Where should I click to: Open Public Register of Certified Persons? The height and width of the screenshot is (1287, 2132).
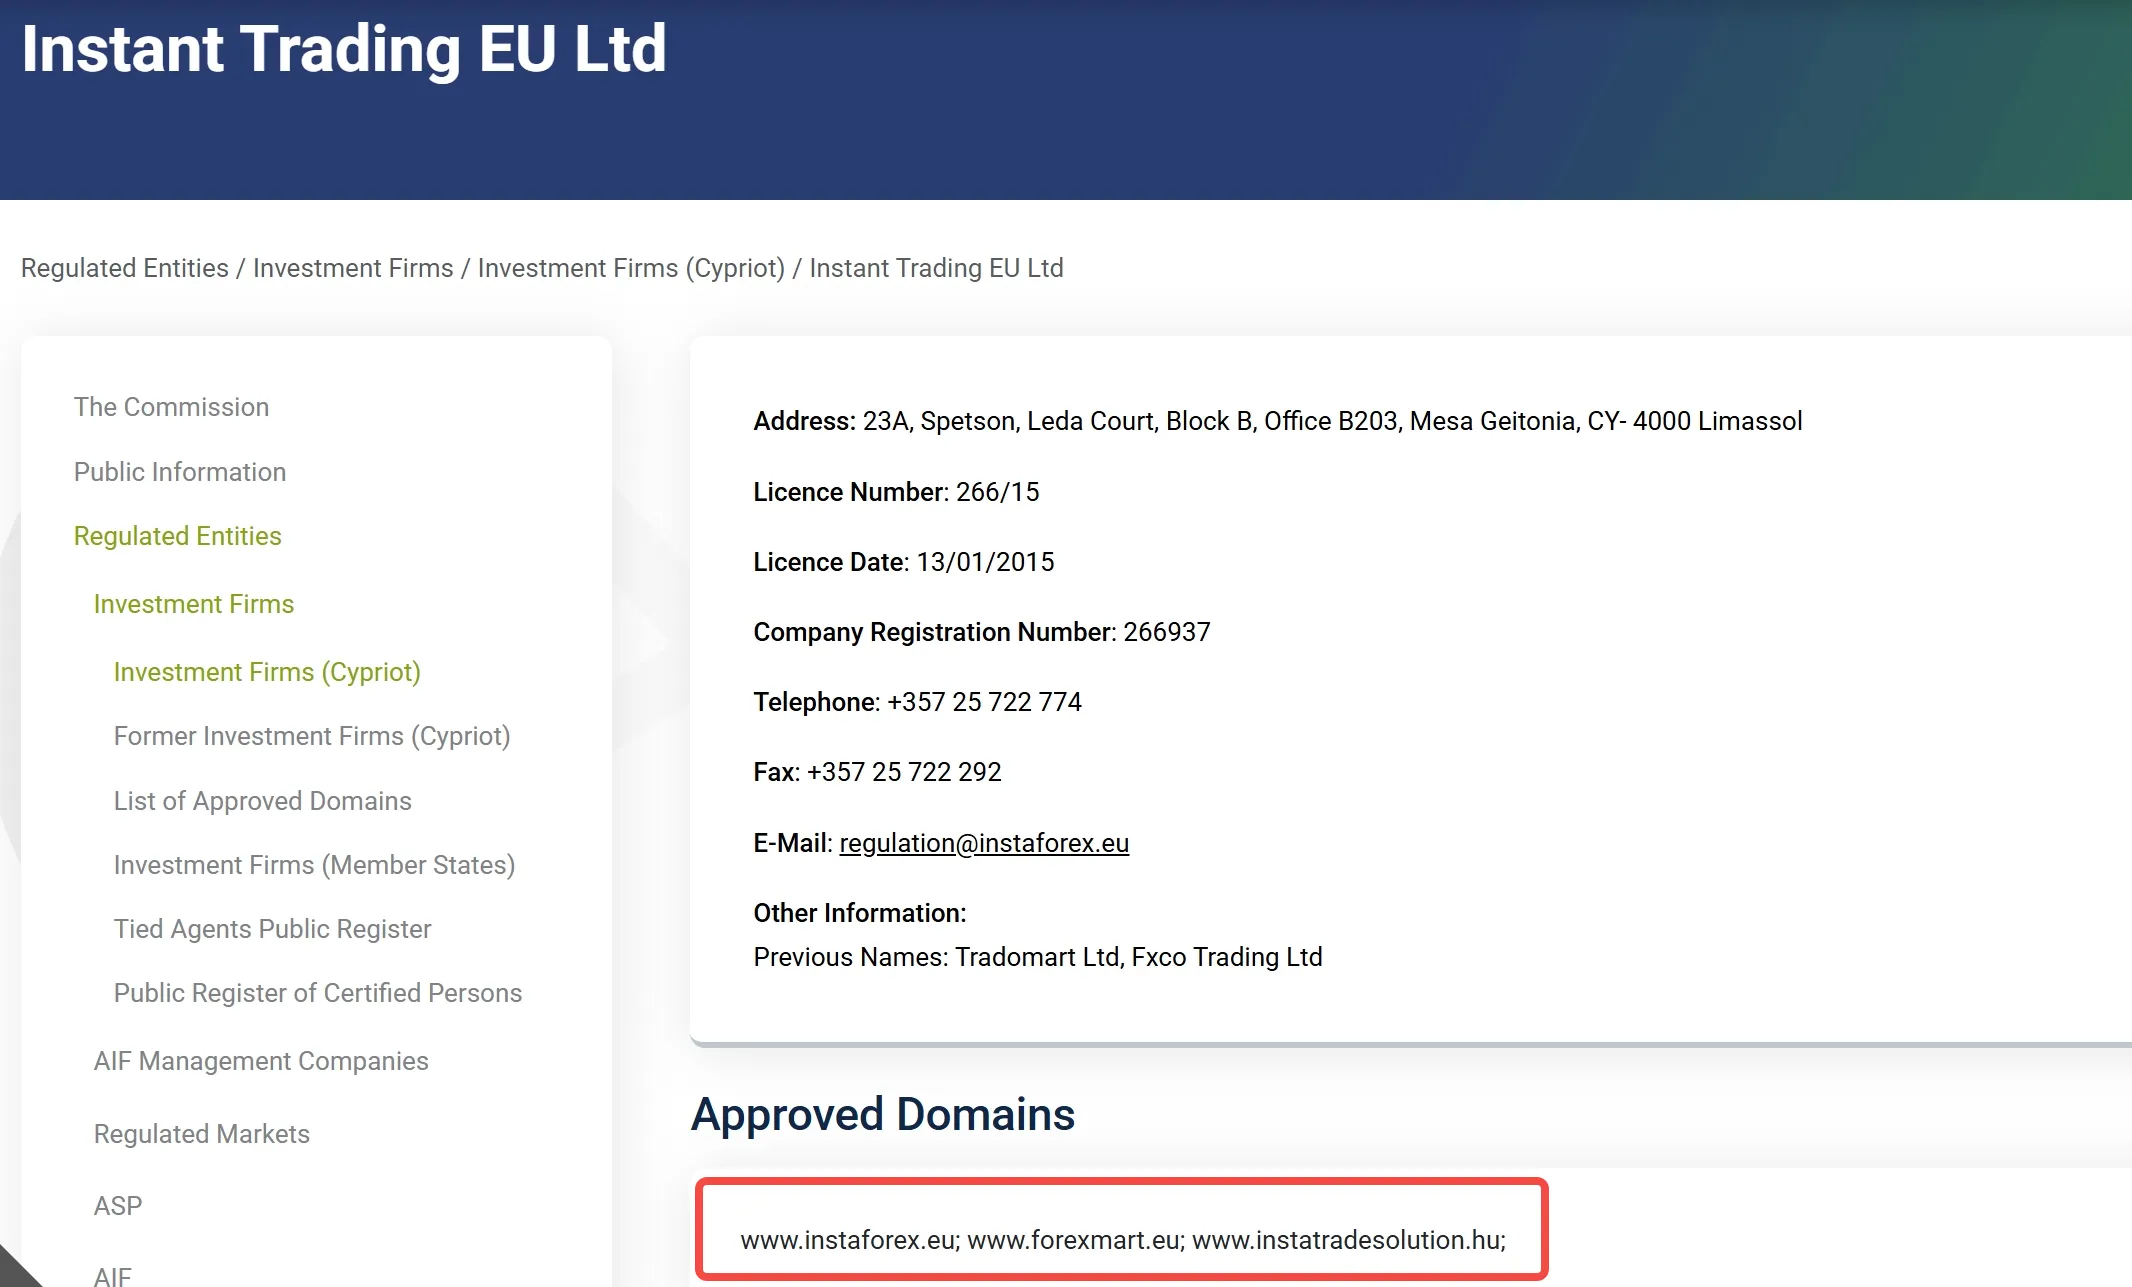point(318,993)
